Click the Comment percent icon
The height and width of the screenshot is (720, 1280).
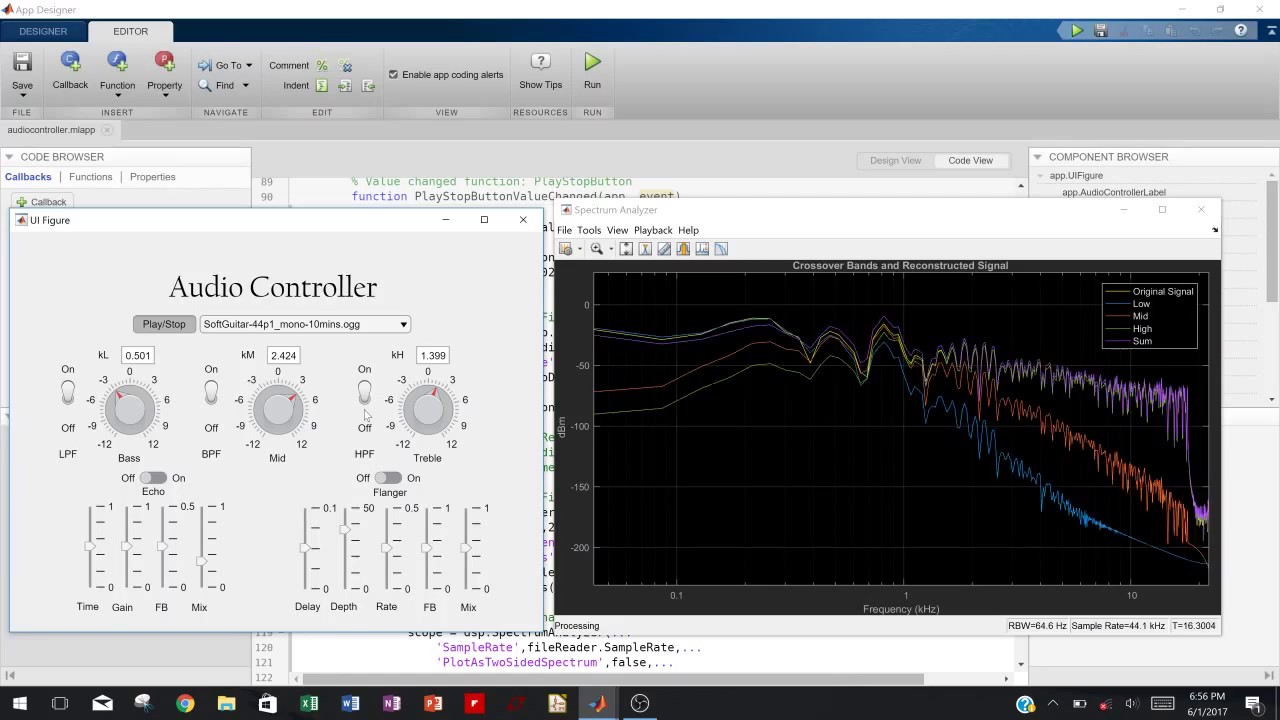pos(322,66)
